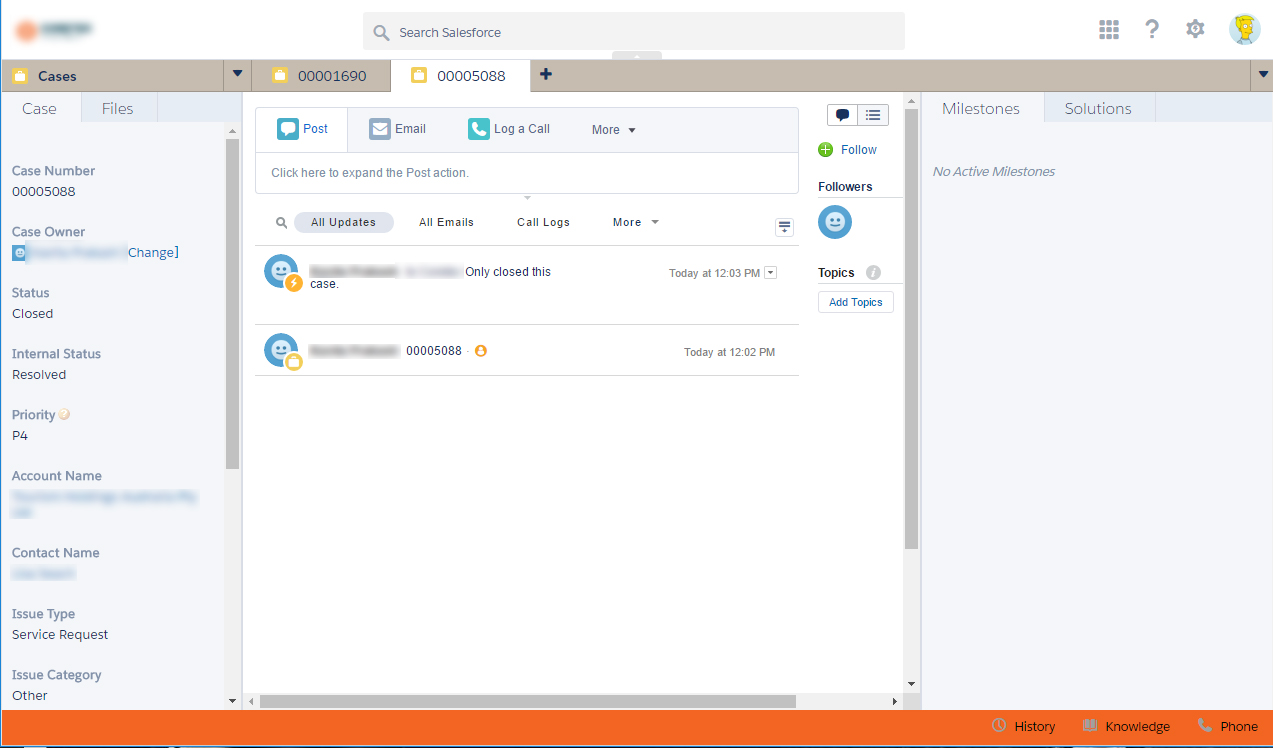Screen dimensions: 1273x748
Task: Expand the More publisher actions dropdown
Action: coord(613,130)
